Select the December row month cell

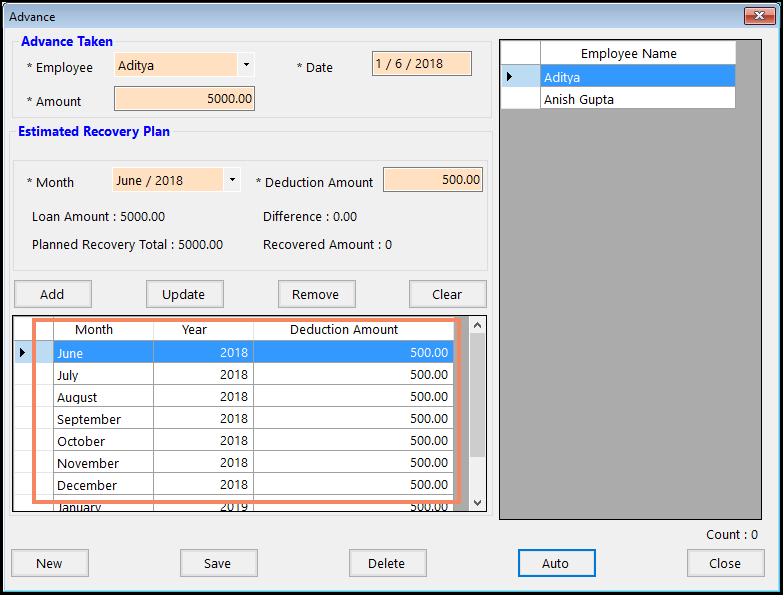[103, 484]
